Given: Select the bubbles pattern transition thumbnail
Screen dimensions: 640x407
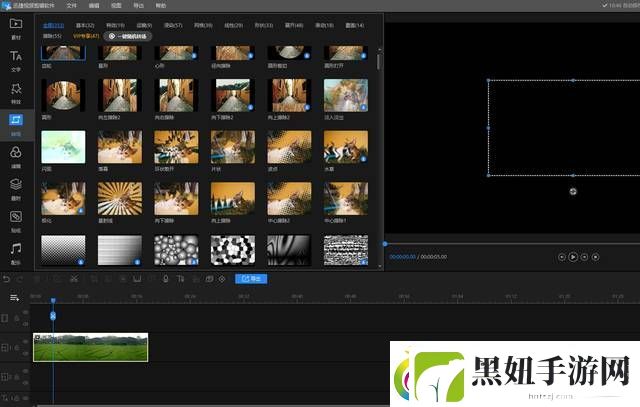Looking at the screenshot, I should coord(176,250).
